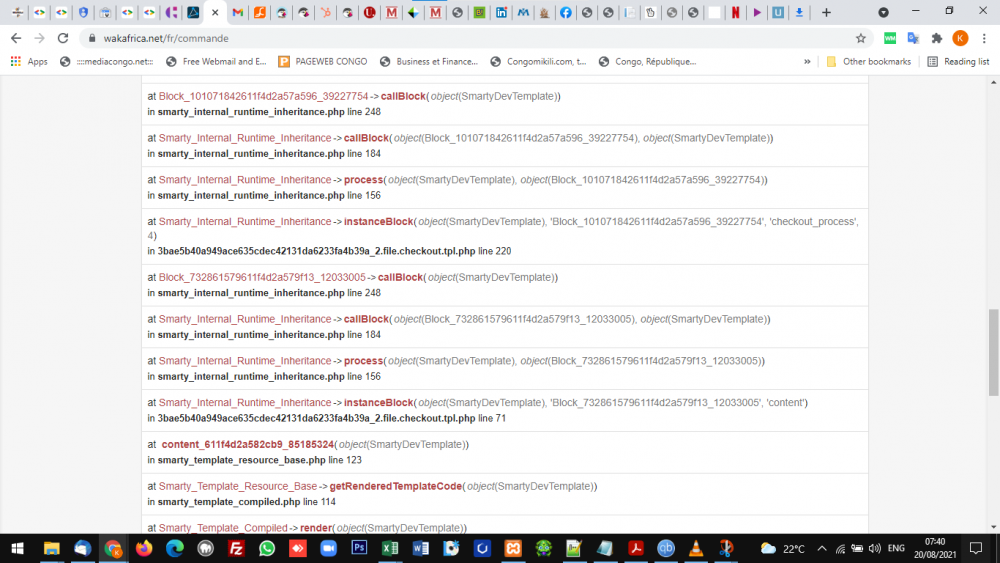Open the mediacongo.net bookmark
This screenshot has width=1000, height=563.
107,62
